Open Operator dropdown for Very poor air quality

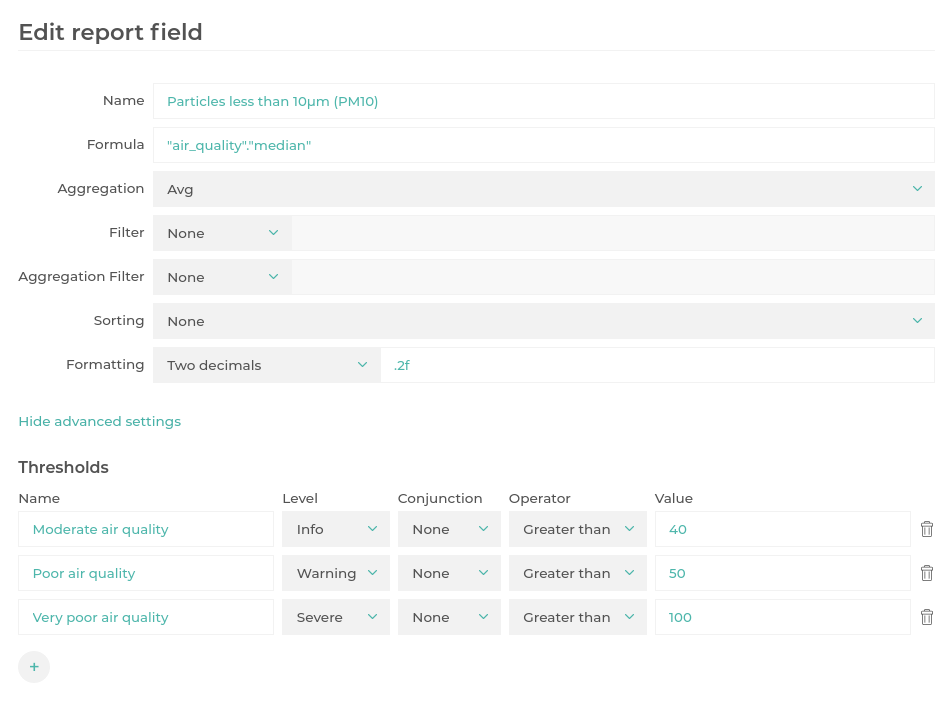(x=577, y=617)
